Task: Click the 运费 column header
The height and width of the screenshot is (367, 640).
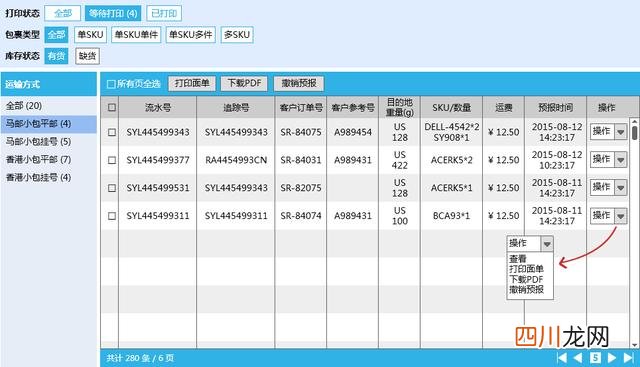Action: point(504,107)
